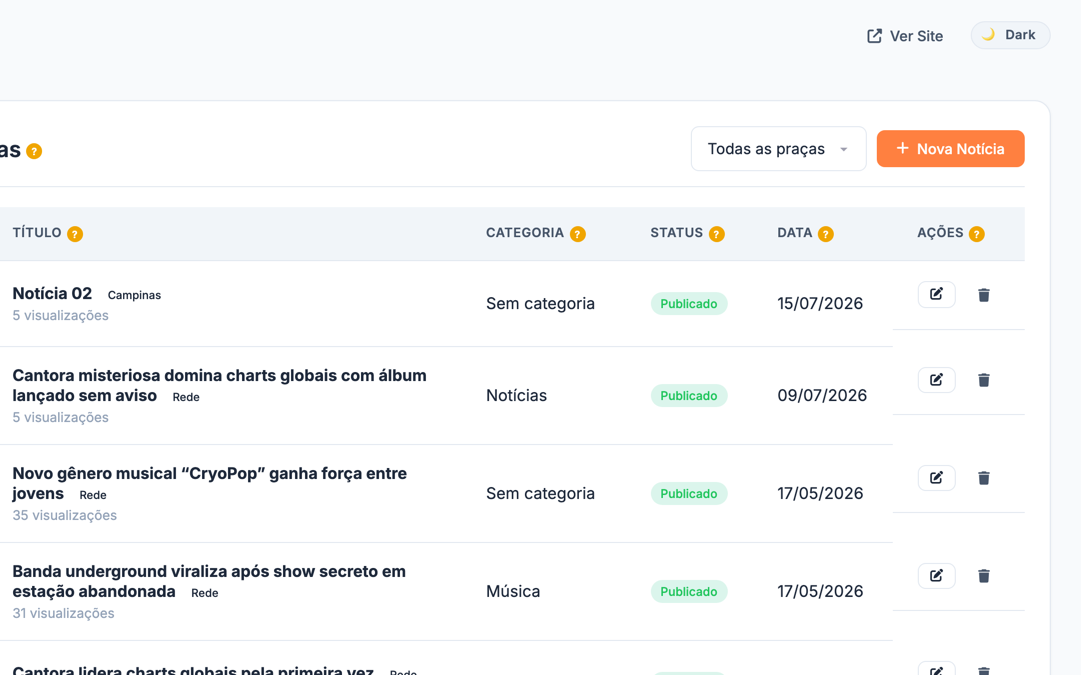Delete the CryoPop news entry
Image resolution: width=1081 pixels, height=675 pixels.
click(x=984, y=478)
